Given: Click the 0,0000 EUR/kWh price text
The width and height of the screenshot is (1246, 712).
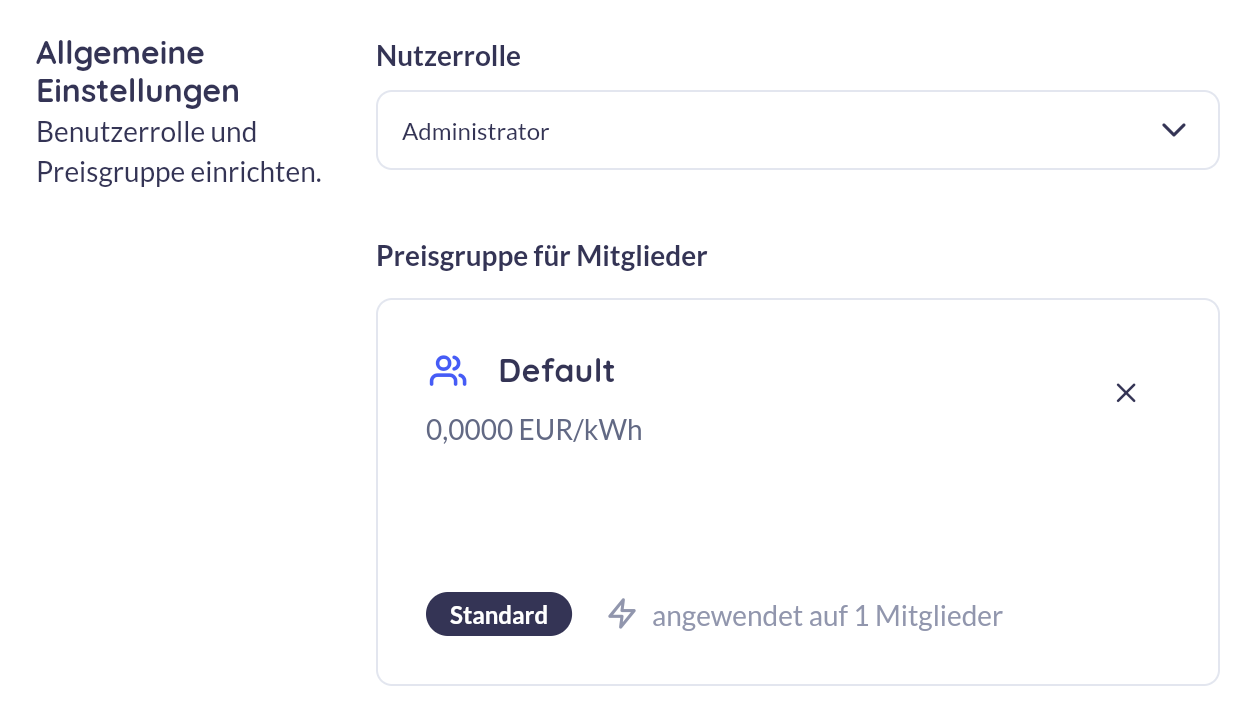Looking at the screenshot, I should (x=534, y=430).
